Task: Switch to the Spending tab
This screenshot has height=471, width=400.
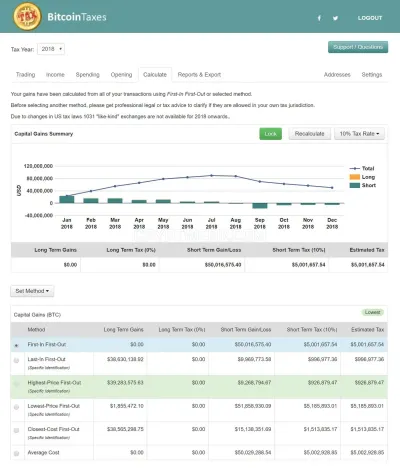Action: pos(88,75)
